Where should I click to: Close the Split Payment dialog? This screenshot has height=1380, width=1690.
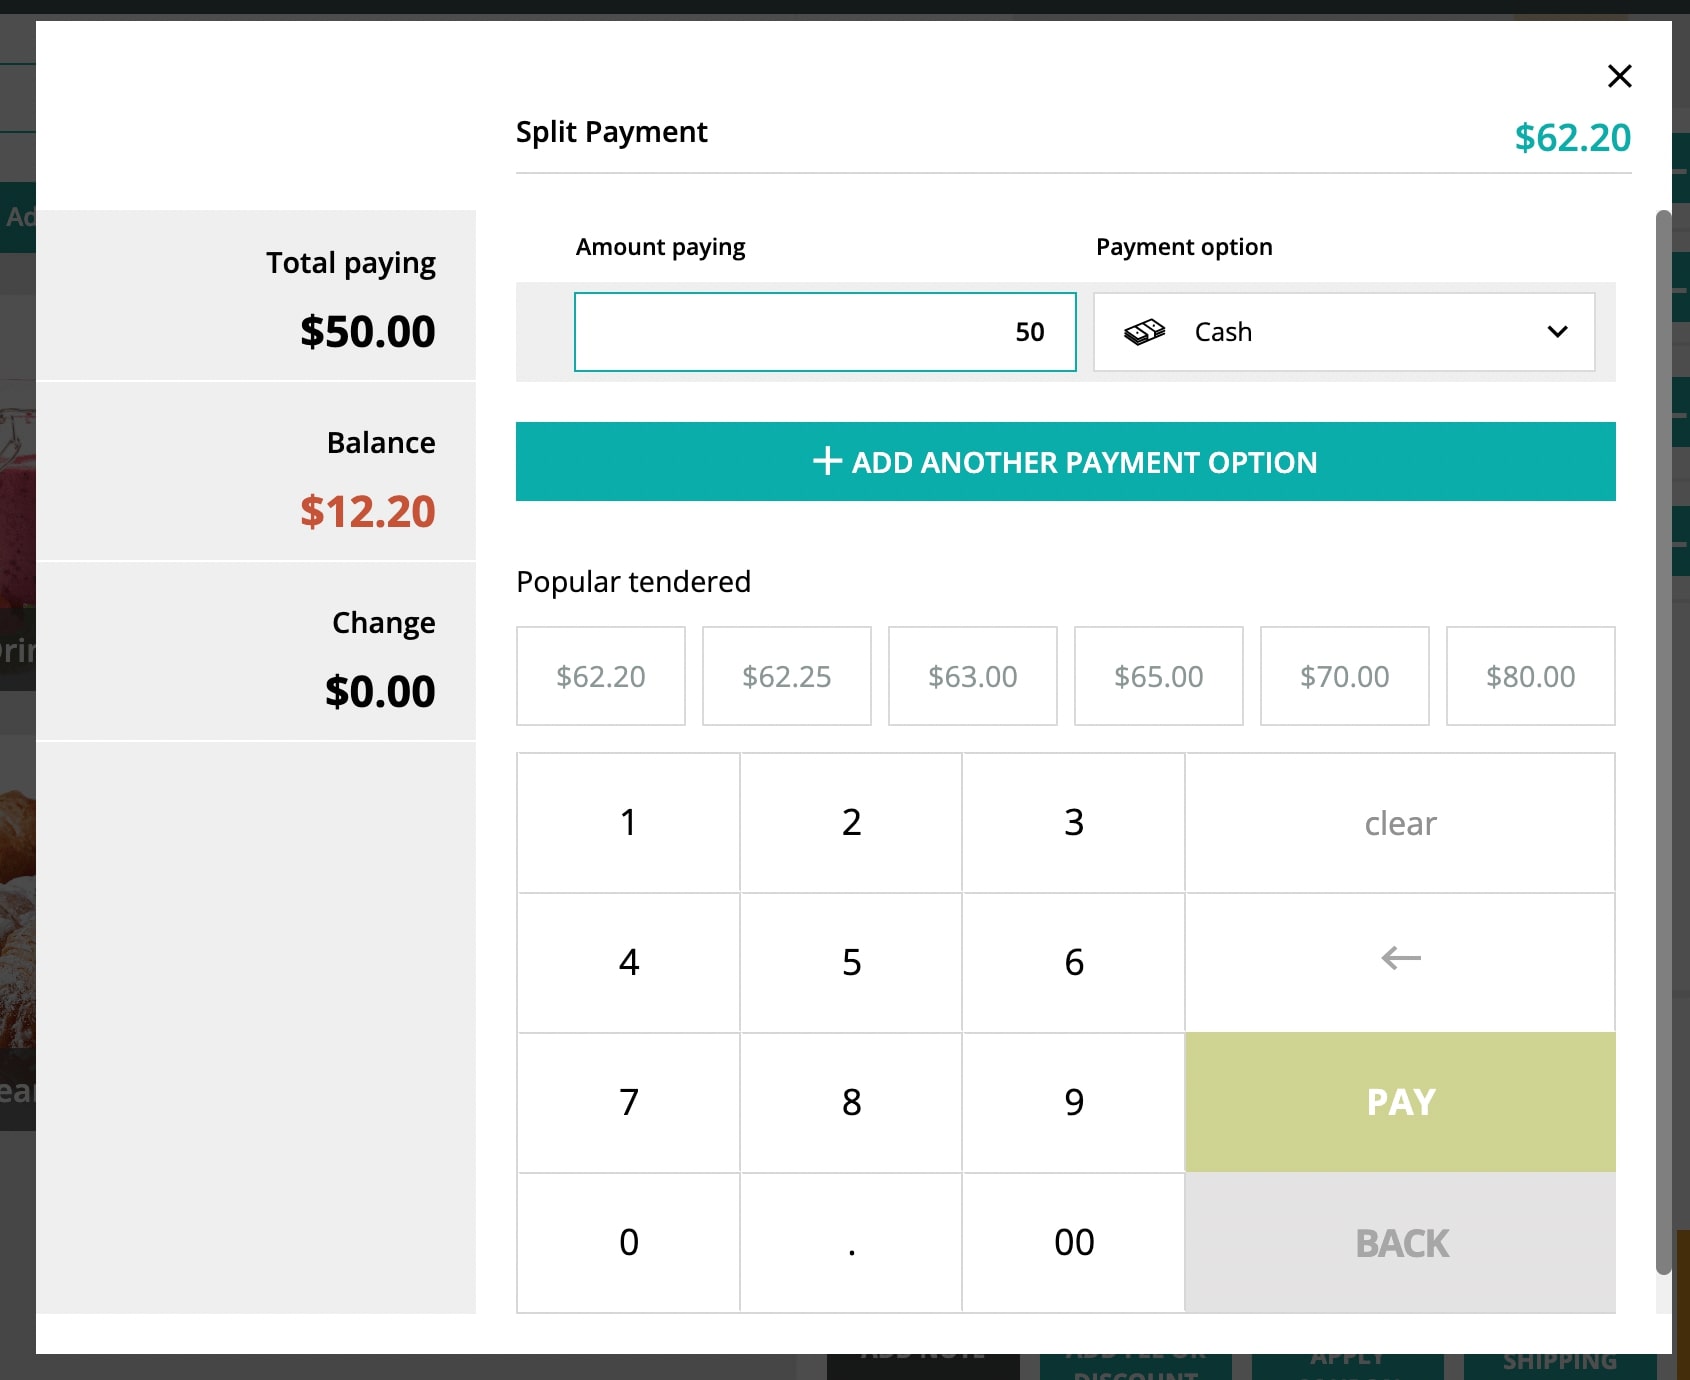click(1619, 76)
